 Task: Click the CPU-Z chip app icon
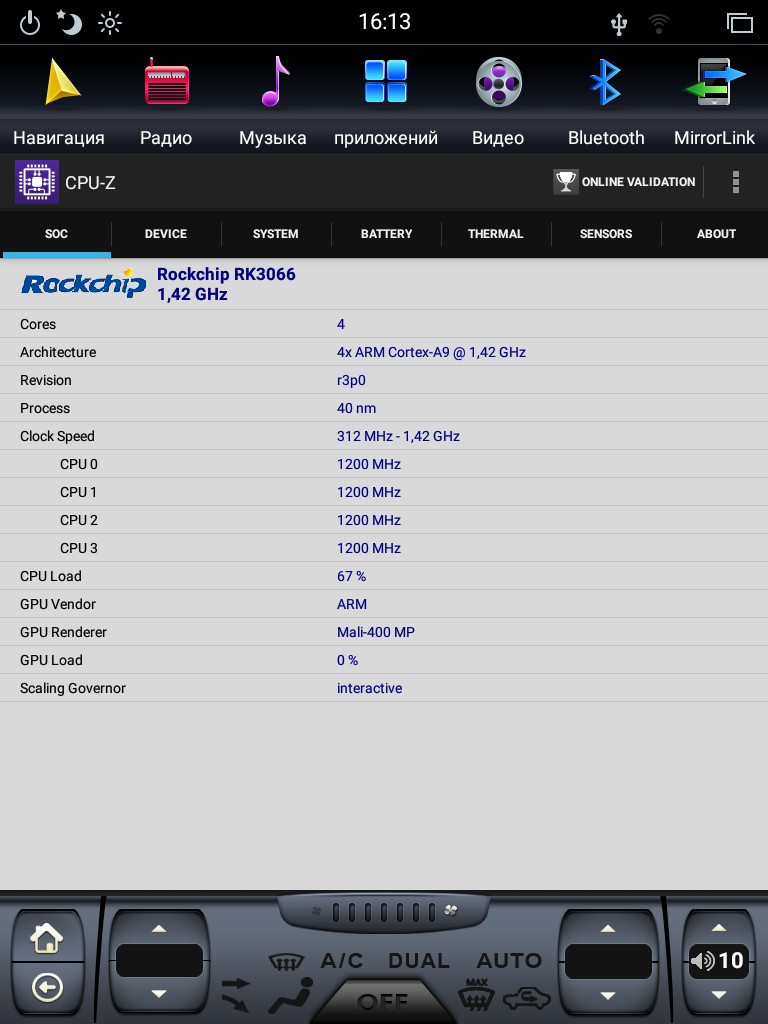[37, 182]
